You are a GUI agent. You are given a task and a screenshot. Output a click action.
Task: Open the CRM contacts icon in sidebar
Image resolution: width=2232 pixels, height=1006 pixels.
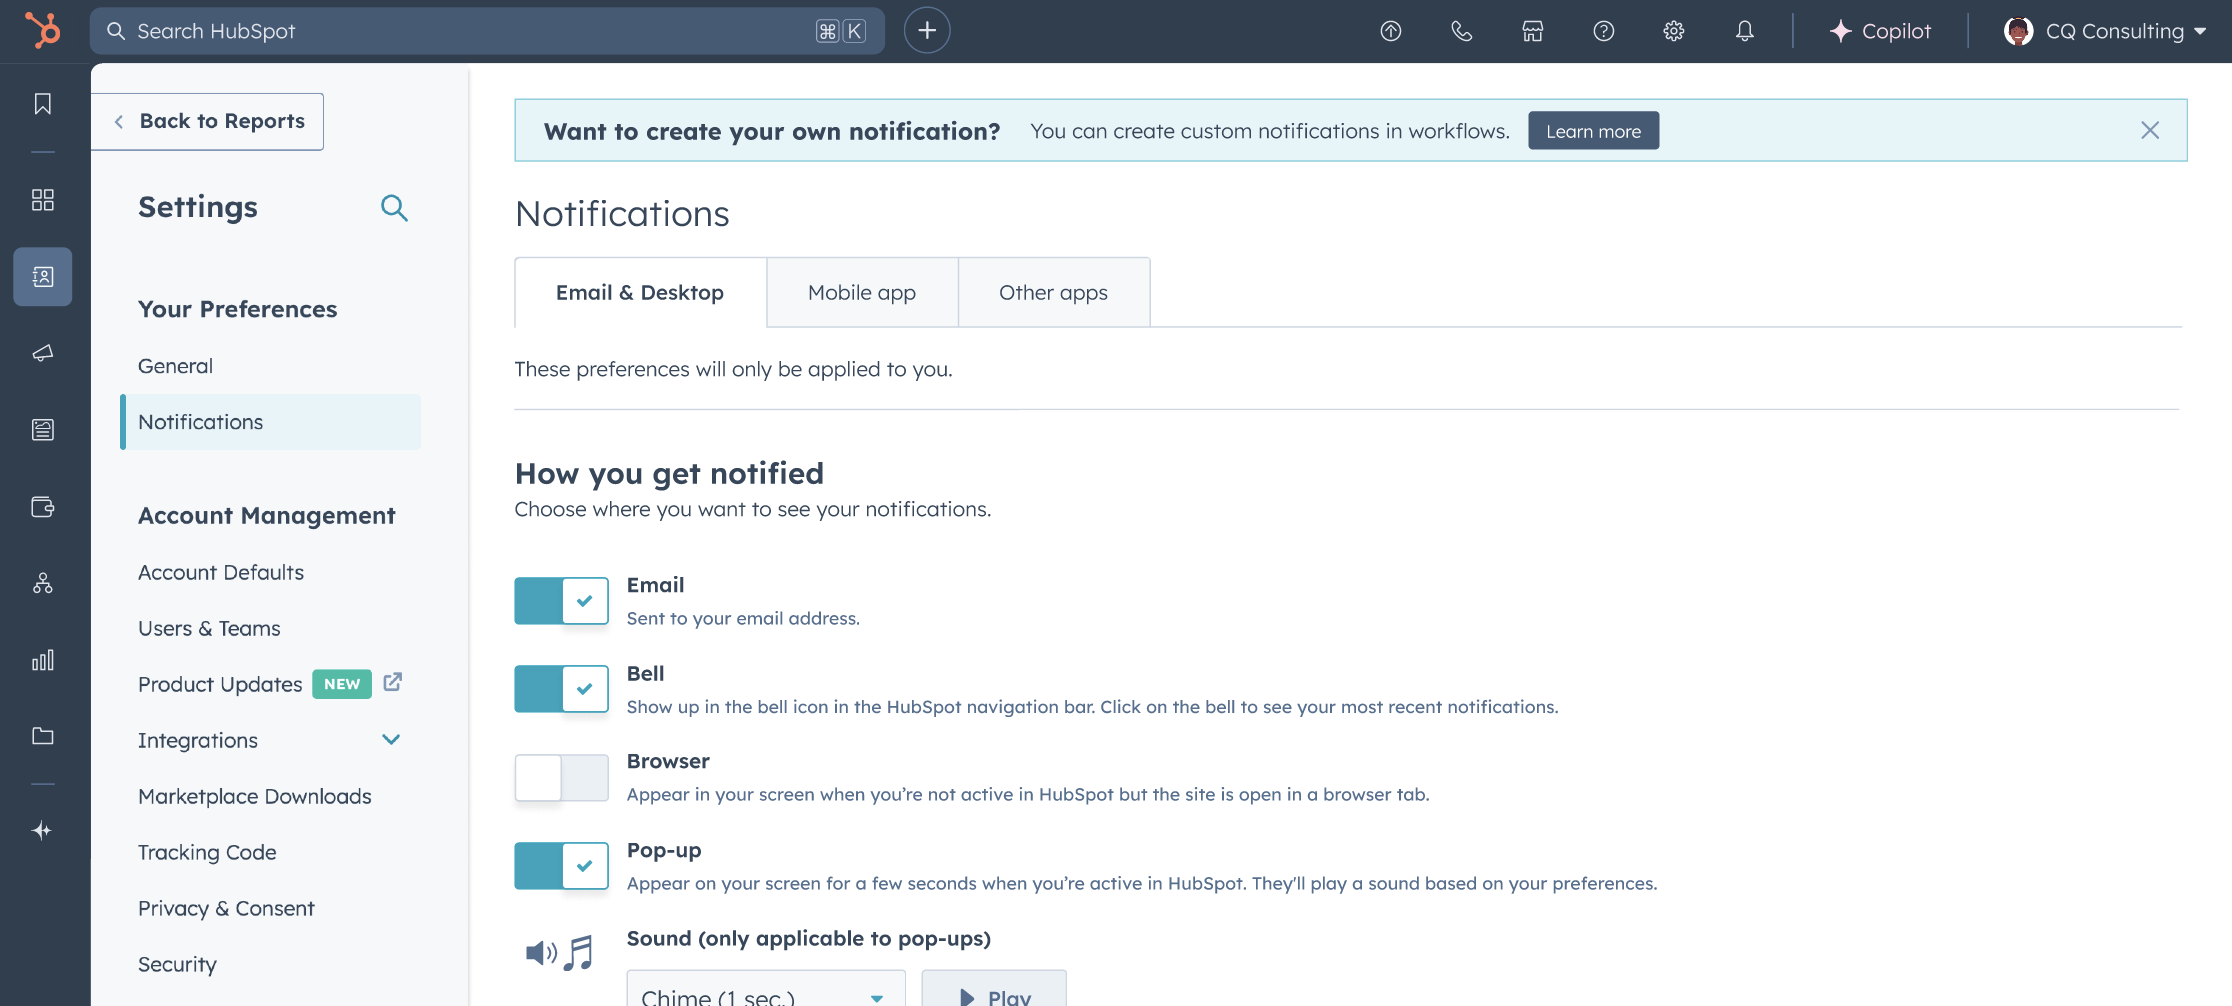(x=42, y=277)
